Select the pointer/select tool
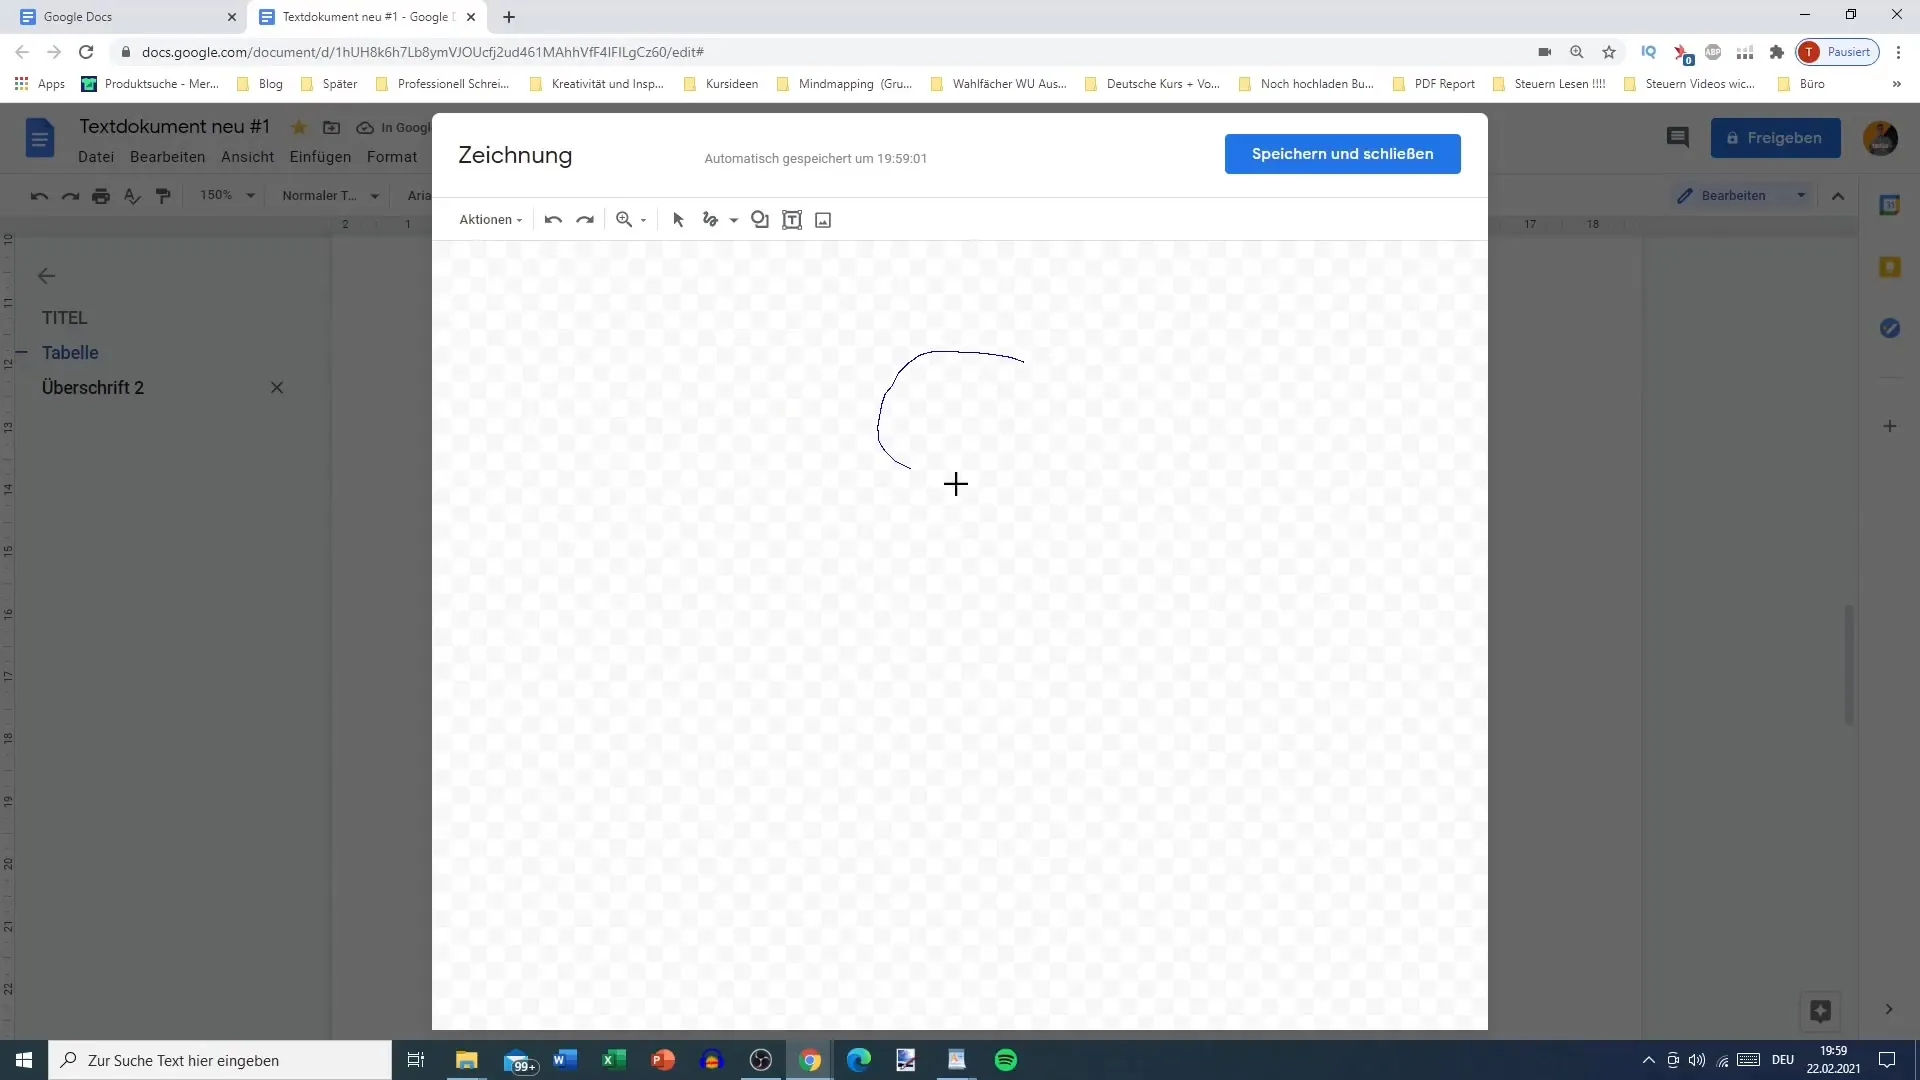1920x1080 pixels. pyautogui.click(x=678, y=219)
